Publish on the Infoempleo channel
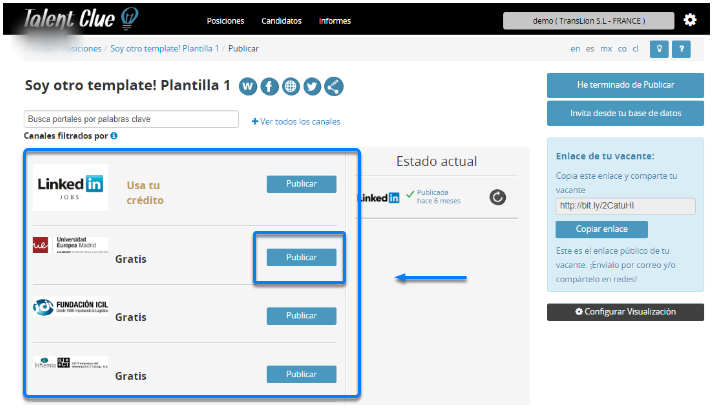This screenshot has height=408, width=713. pos(301,374)
